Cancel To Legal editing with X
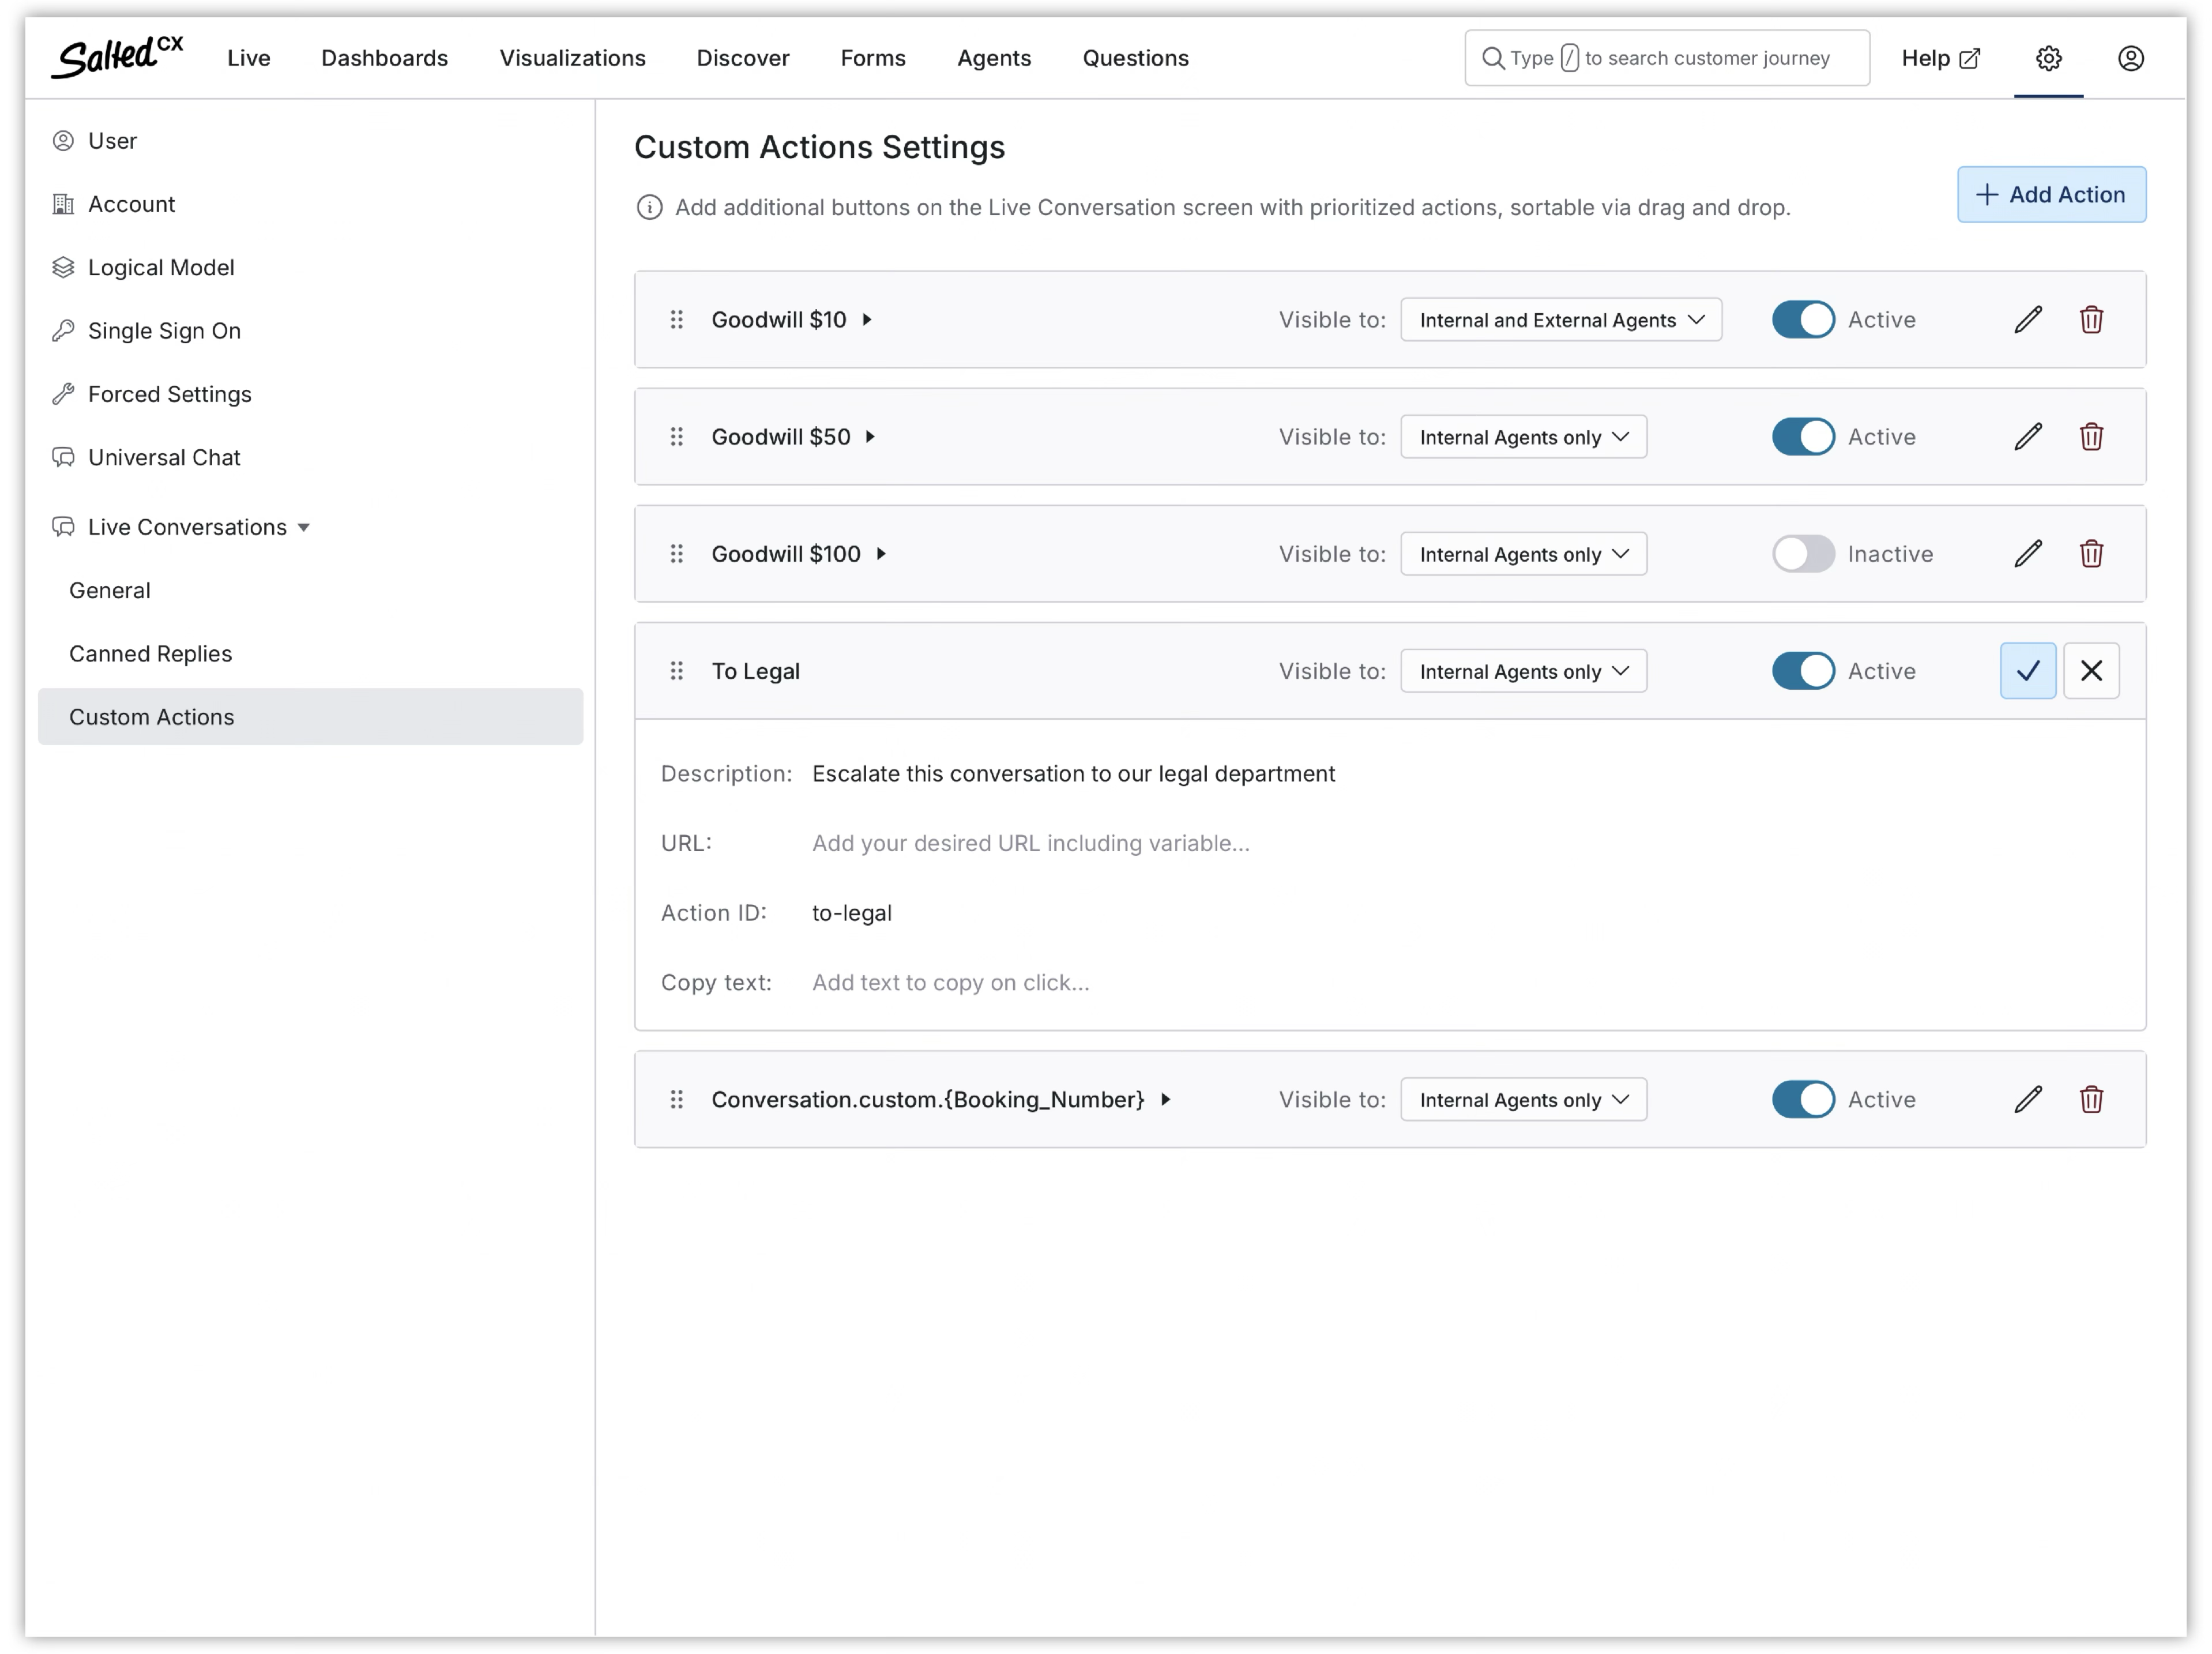This screenshot has width=2212, height=1654. [2091, 671]
